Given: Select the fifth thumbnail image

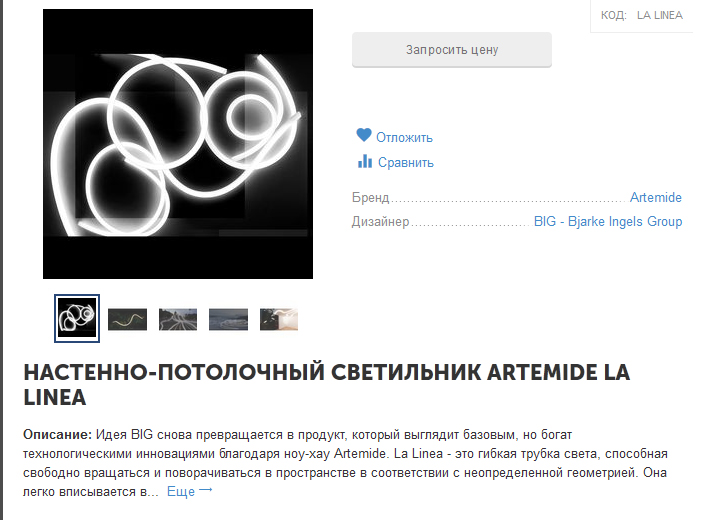Looking at the screenshot, I should (279, 319).
